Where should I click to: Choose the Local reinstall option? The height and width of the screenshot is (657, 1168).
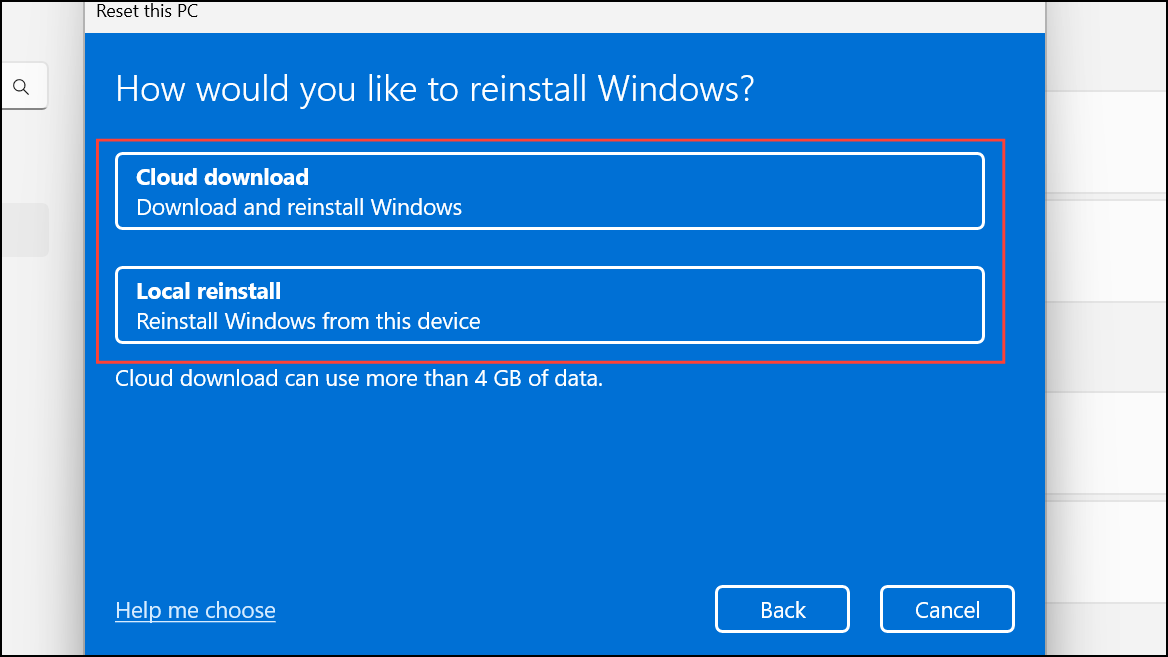coord(550,305)
